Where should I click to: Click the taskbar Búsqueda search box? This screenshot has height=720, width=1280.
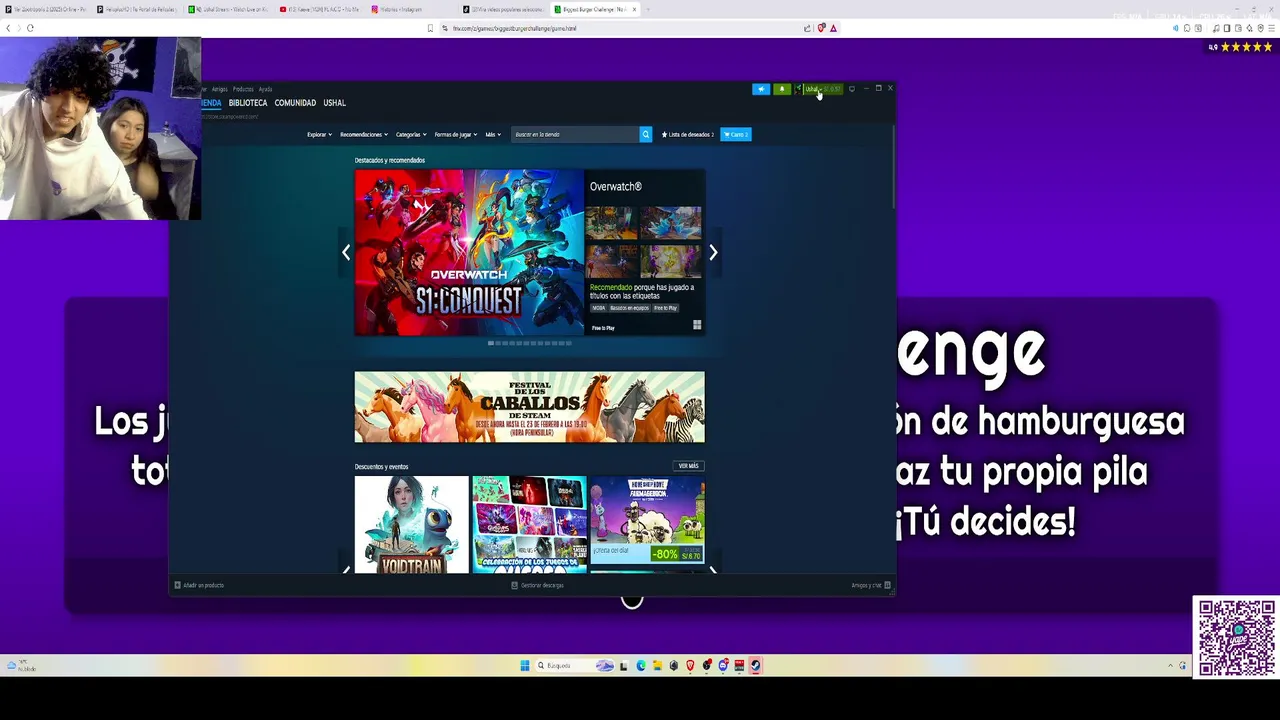[x=575, y=665]
